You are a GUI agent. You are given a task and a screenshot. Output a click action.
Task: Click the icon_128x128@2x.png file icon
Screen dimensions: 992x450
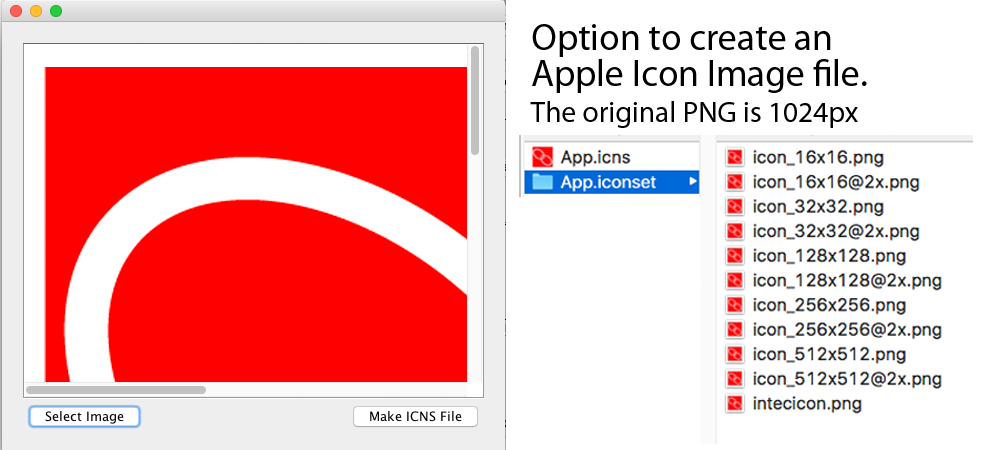tap(734, 280)
